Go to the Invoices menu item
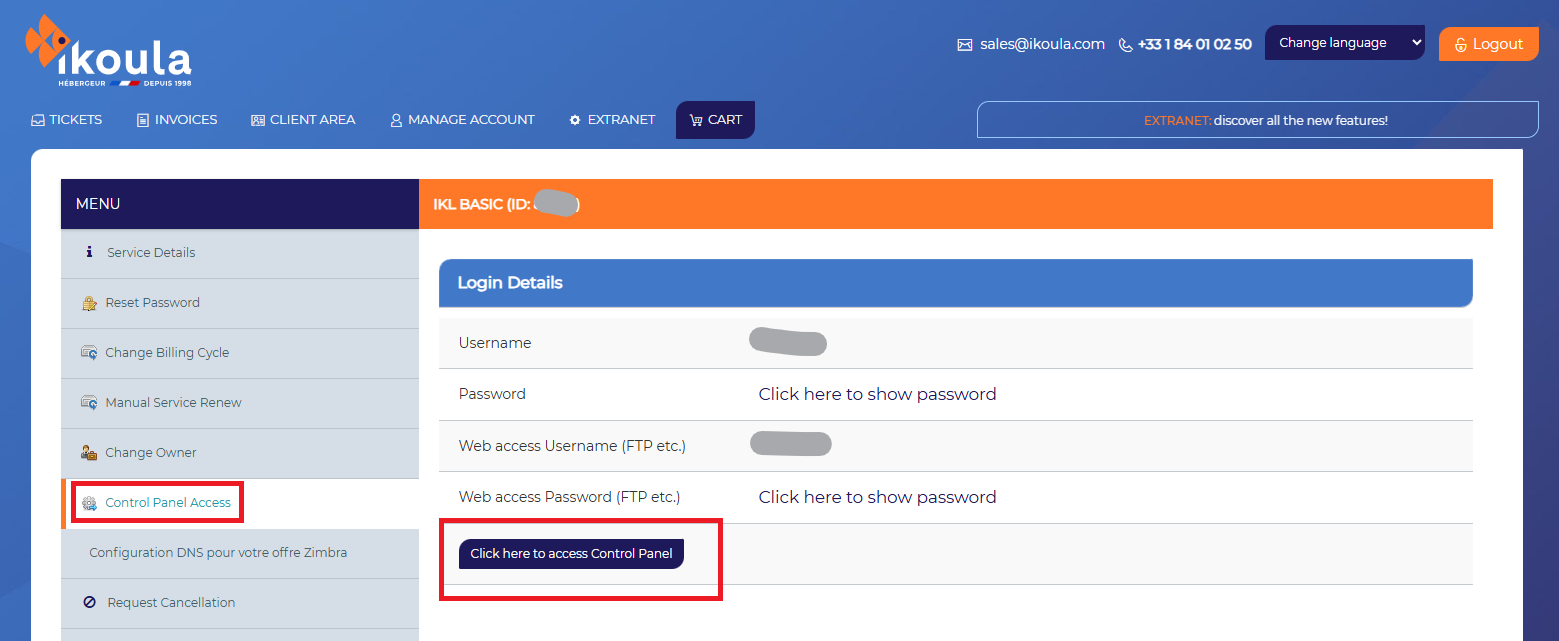The height and width of the screenshot is (641, 1559). pyautogui.click(x=177, y=120)
